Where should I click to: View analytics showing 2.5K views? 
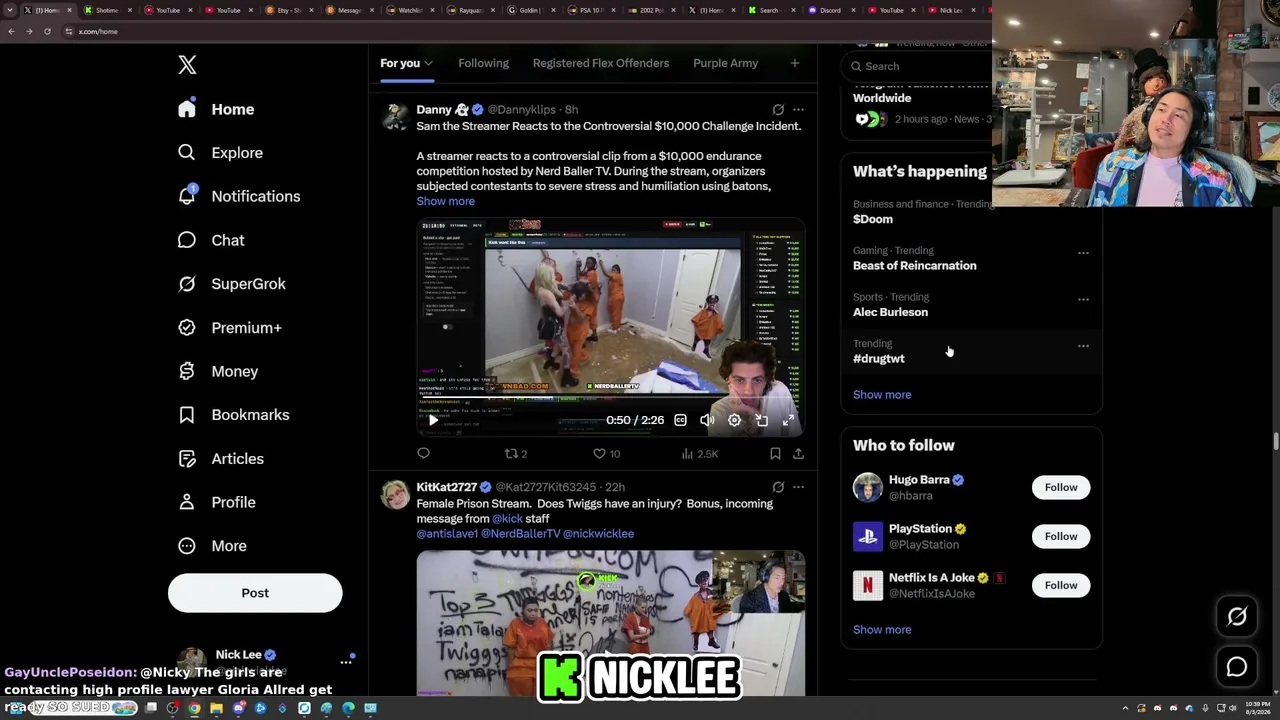point(699,454)
